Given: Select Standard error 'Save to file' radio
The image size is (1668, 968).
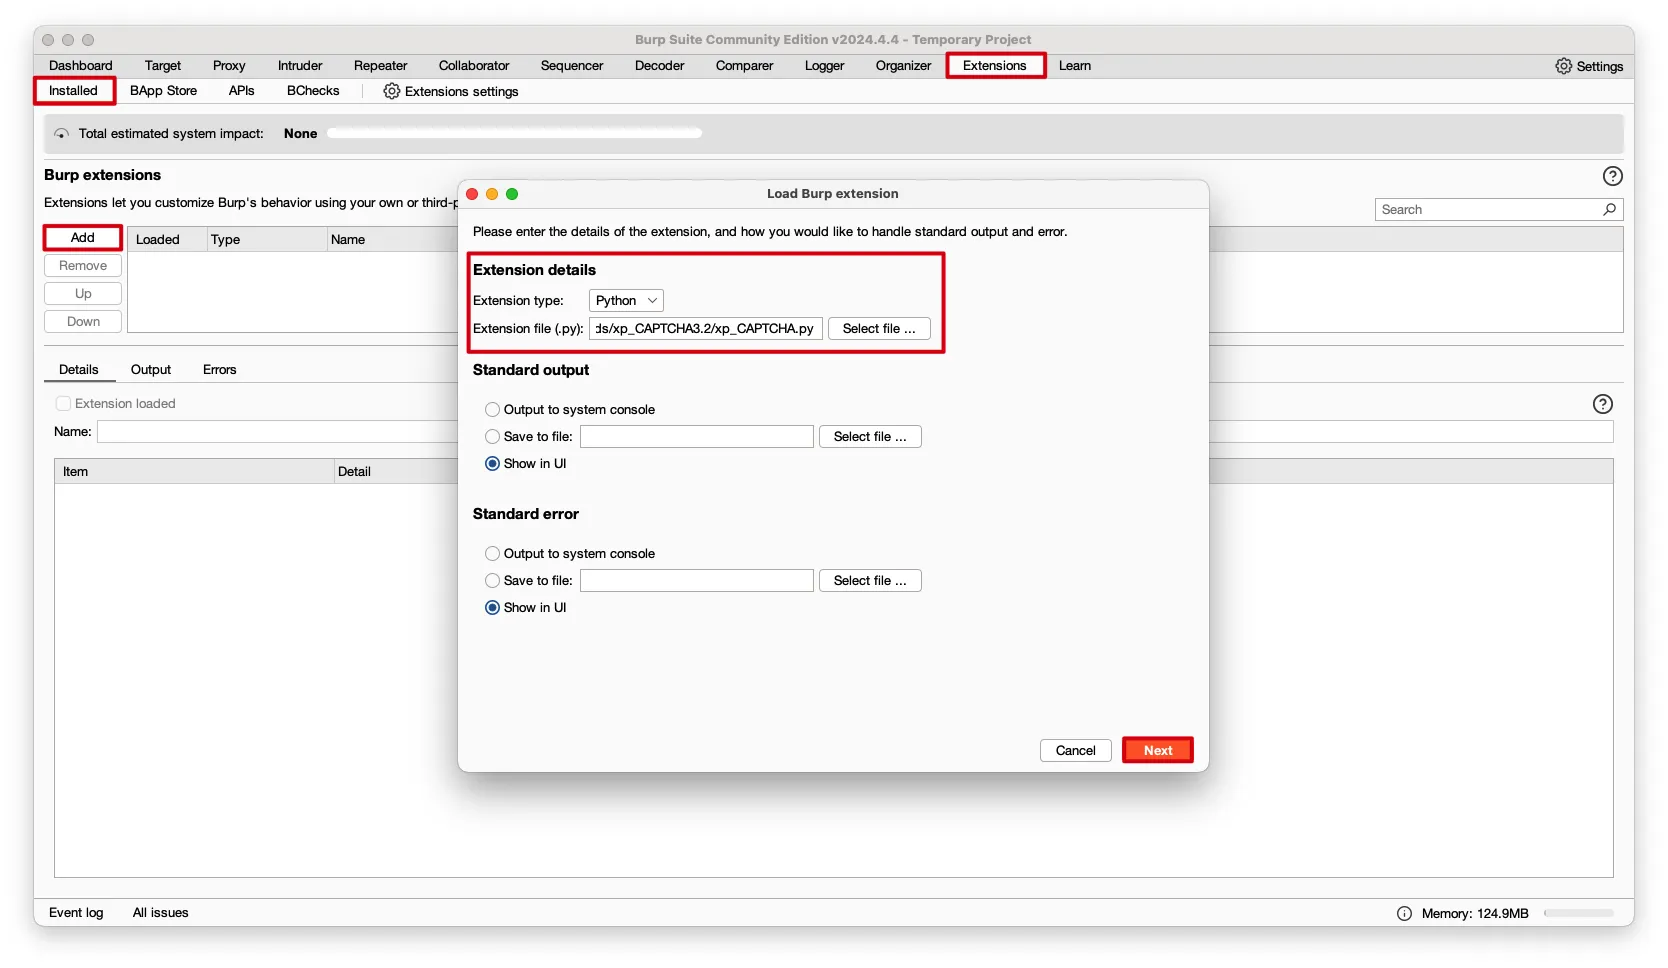Looking at the screenshot, I should coord(492,581).
